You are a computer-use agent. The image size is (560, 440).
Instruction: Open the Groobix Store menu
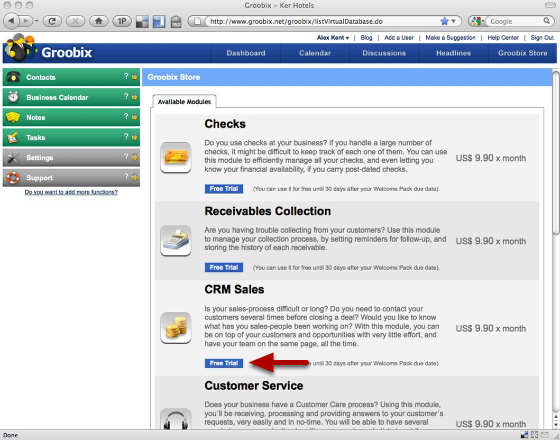click(x=522, y=53)
